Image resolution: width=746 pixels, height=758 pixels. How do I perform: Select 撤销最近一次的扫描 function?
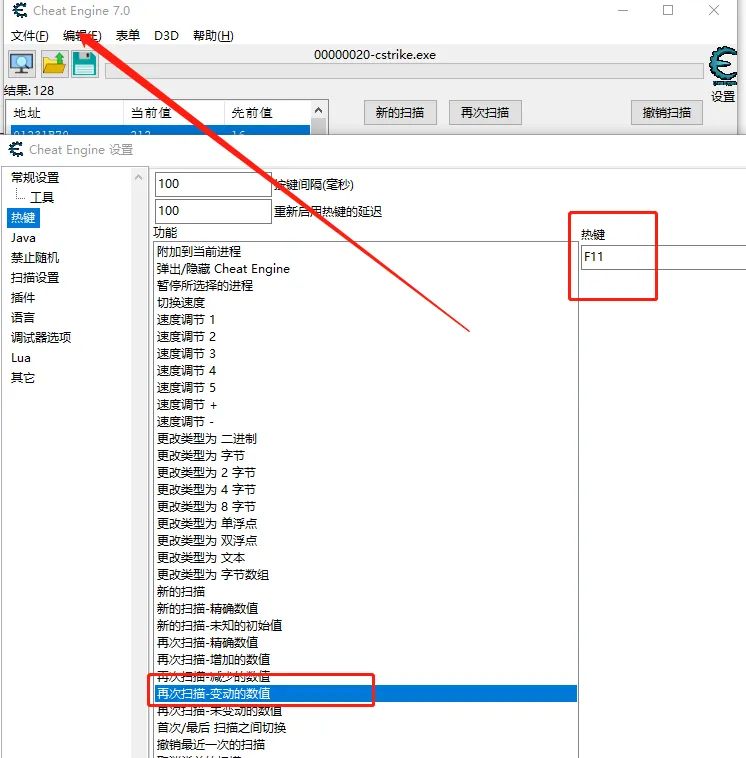coord(366,744)
